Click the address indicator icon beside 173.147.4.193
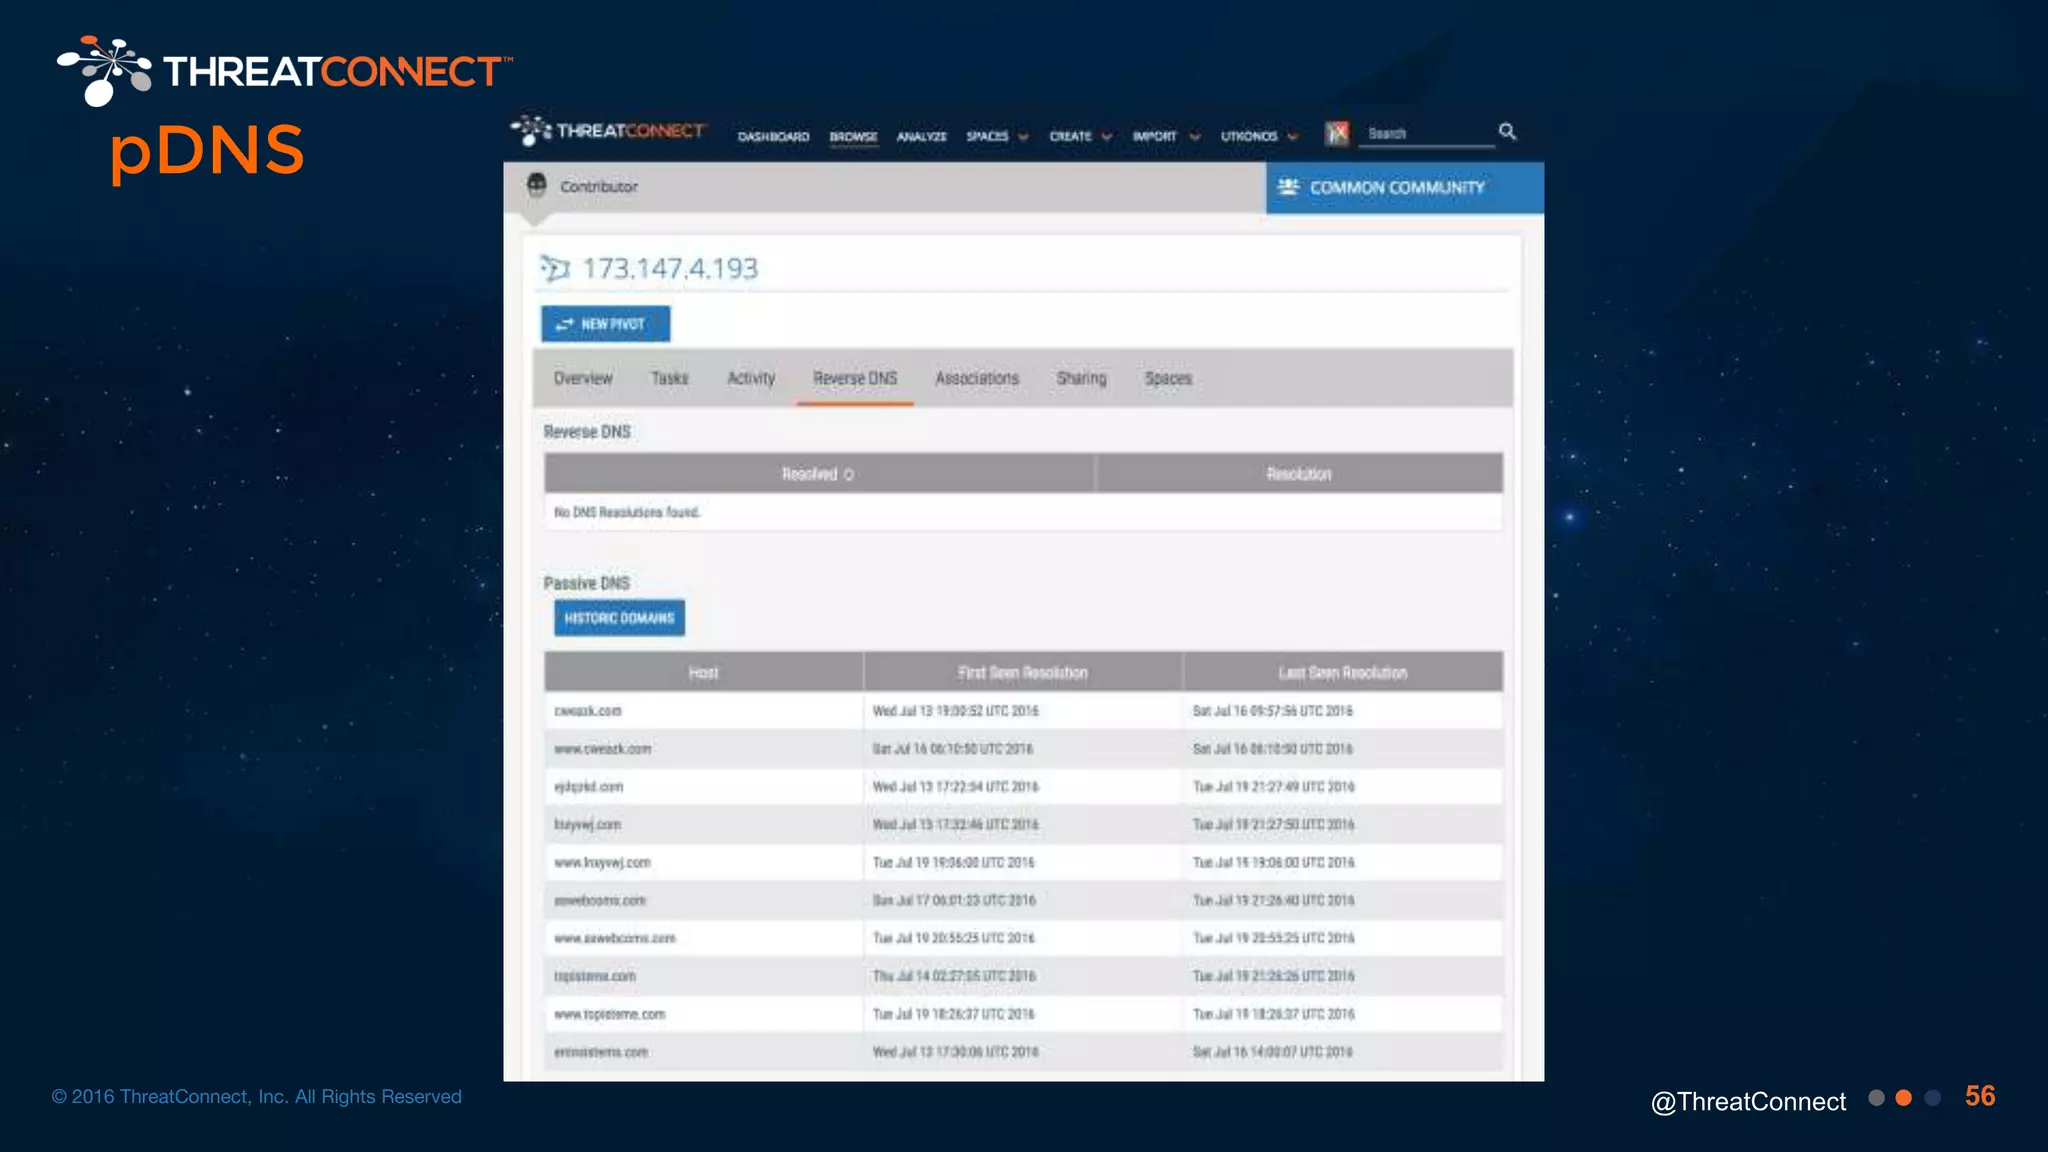 pyautogui.click(x=555, y=268)
